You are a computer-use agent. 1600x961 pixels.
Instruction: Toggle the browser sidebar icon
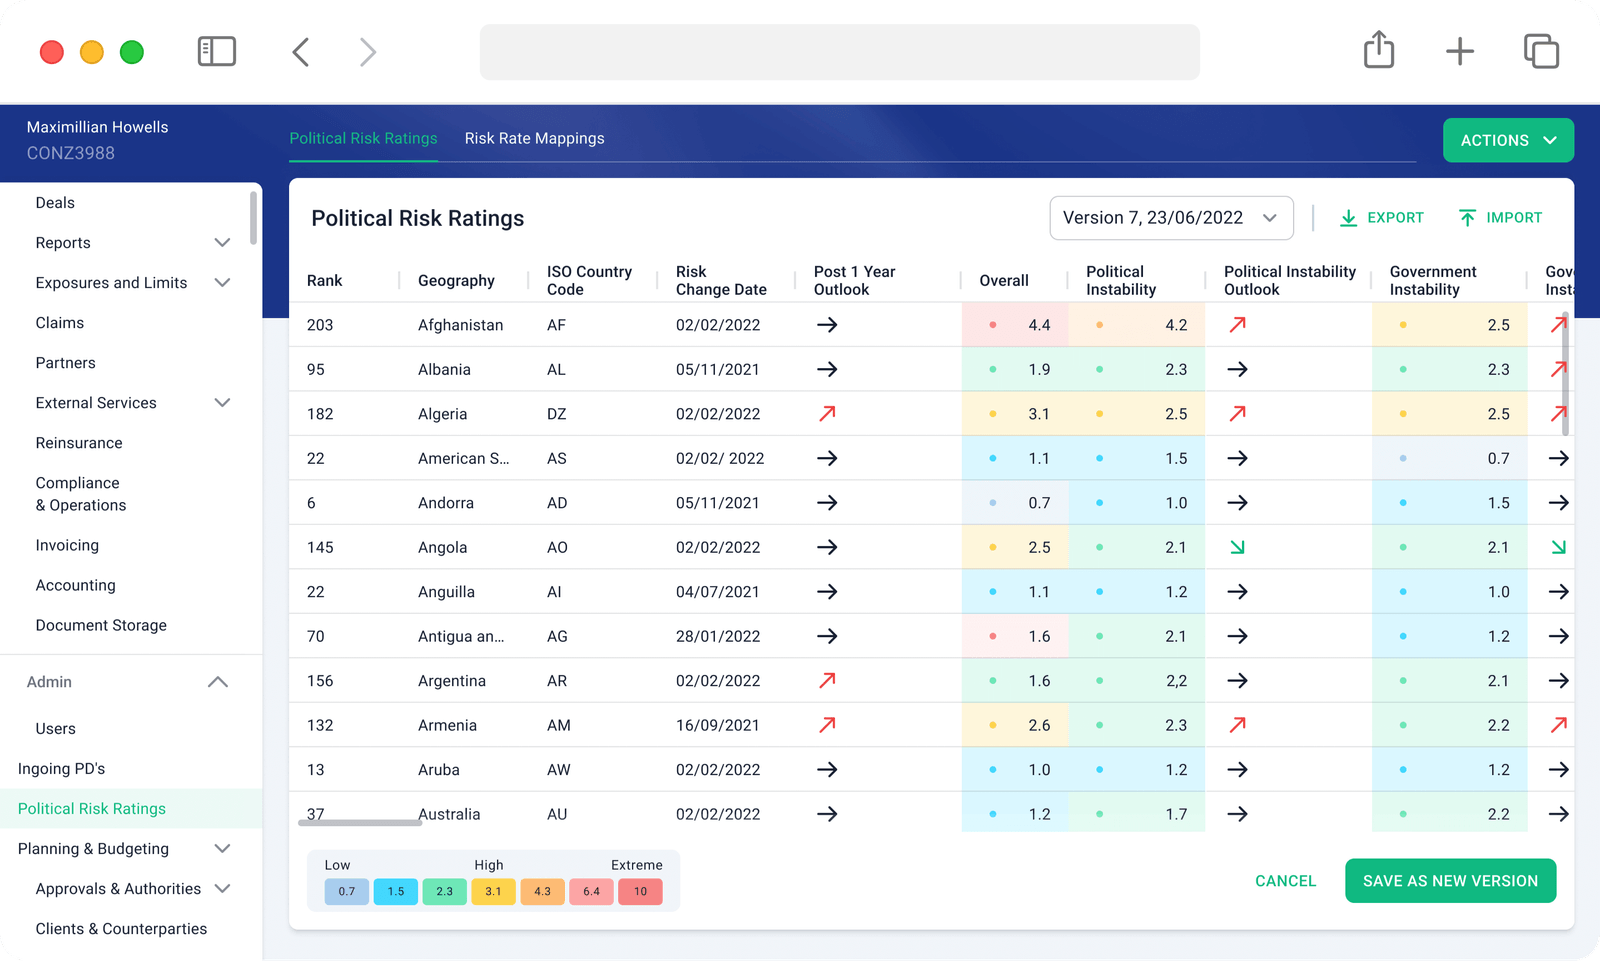click(x=217, y=51)
